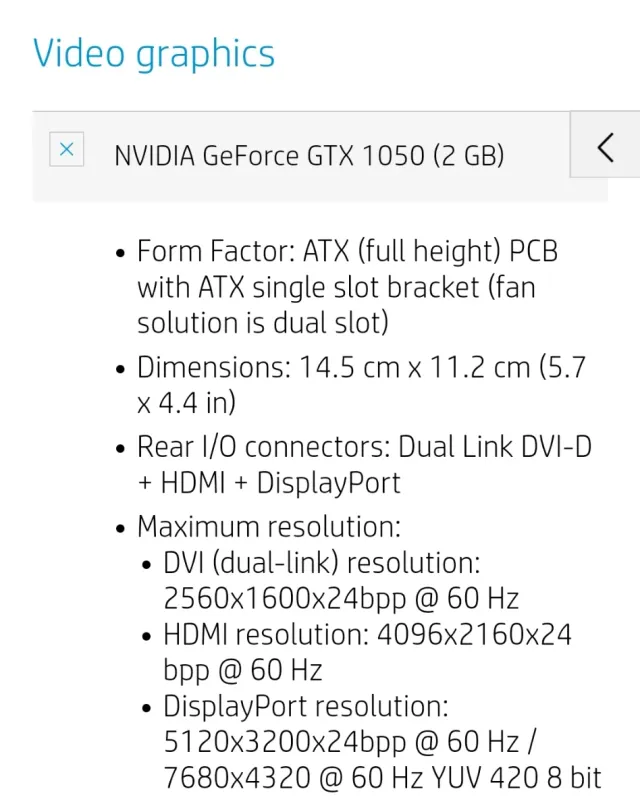Collapse panel with the left chevron arrow
This screenshot has height=810, width=640.
point(605,147)
